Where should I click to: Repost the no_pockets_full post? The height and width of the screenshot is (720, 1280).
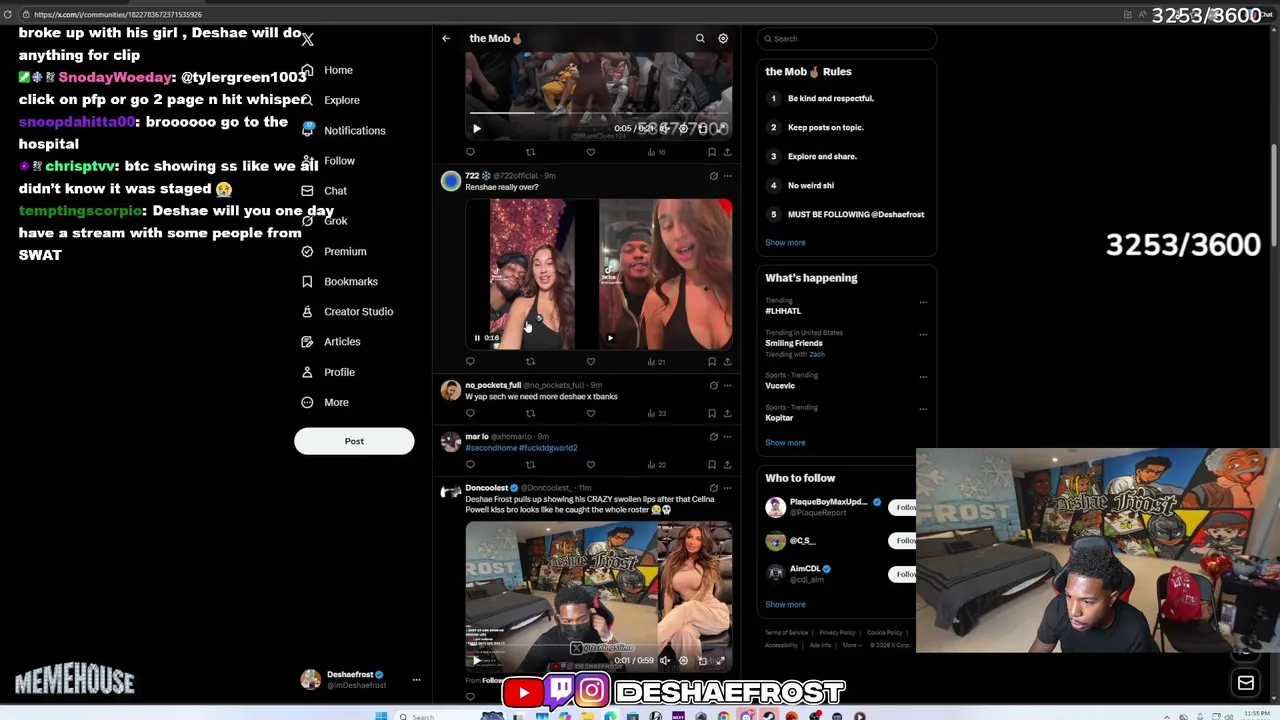pyautogui.click(x=530, y=413)
